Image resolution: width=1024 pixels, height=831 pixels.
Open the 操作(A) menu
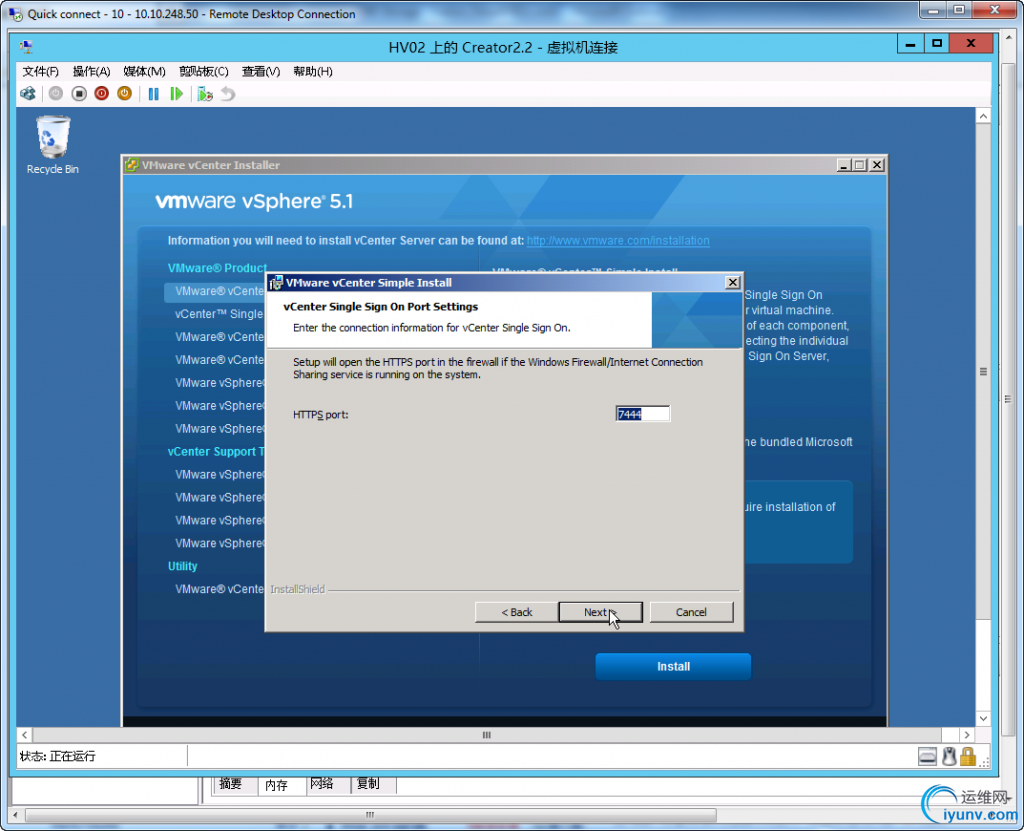[x=91, y=71]
